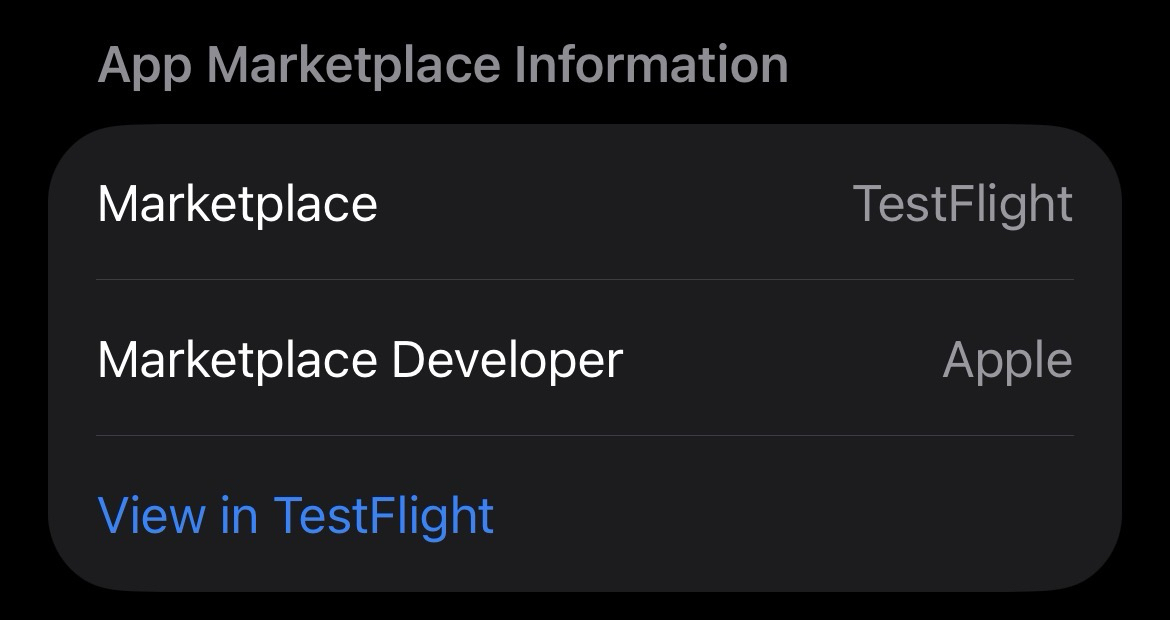Click the word Developer in second row
Screen dimensions: 1170x620
click(507, 359)
